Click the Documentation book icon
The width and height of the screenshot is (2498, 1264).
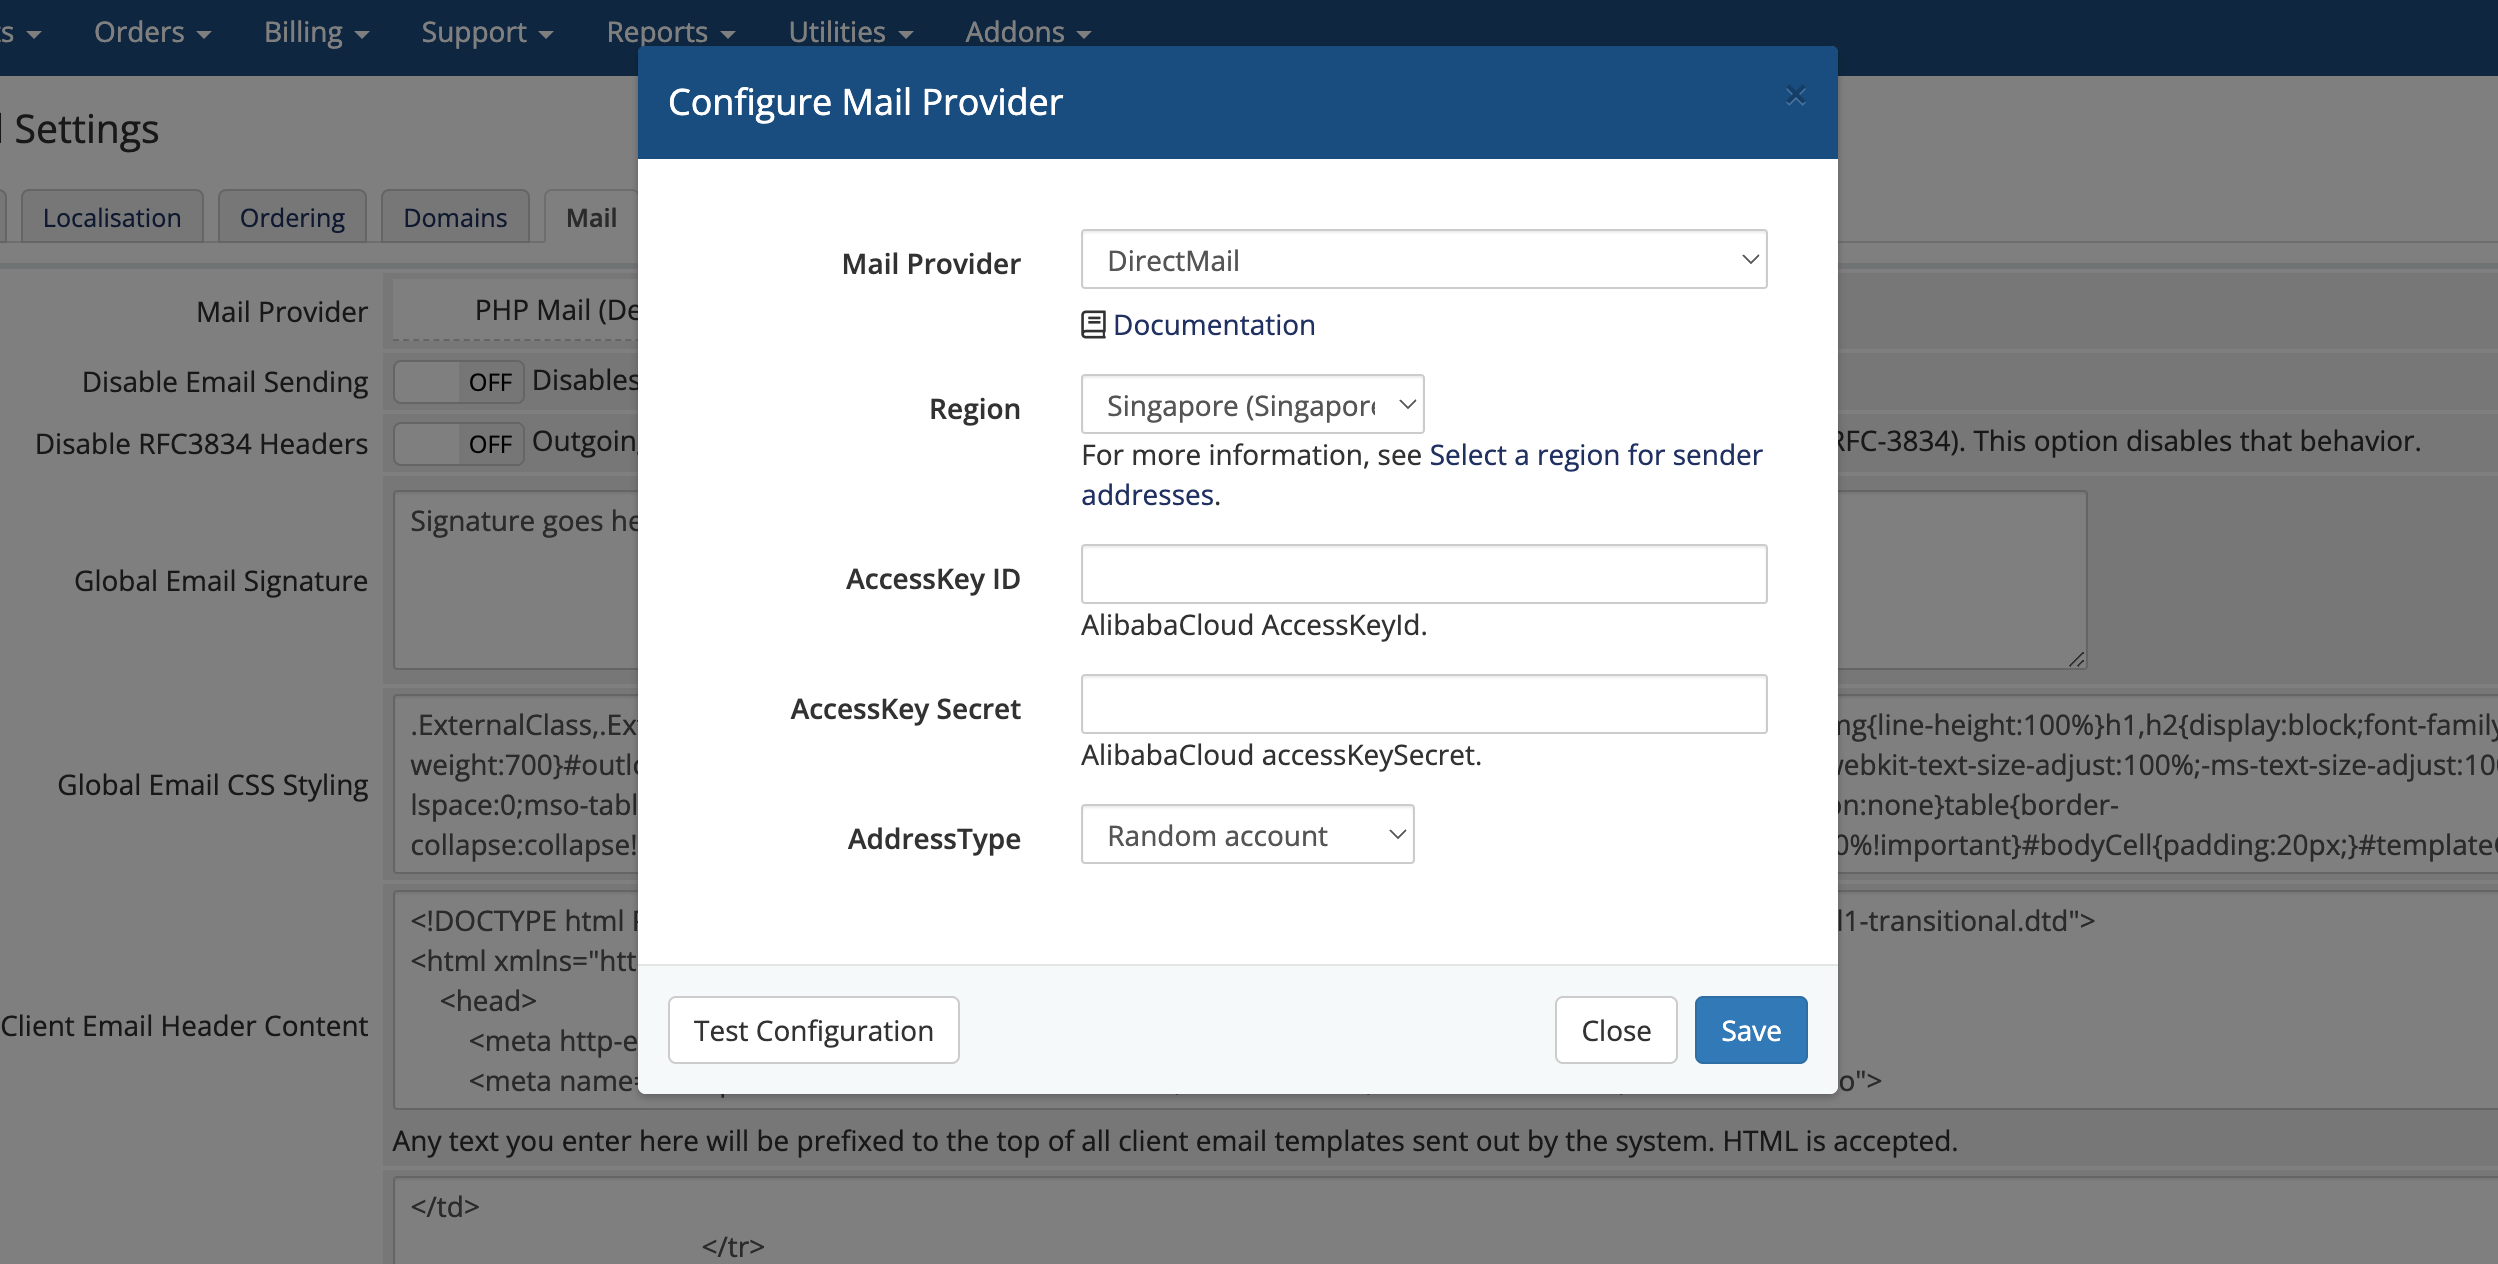coord(1093,325)
